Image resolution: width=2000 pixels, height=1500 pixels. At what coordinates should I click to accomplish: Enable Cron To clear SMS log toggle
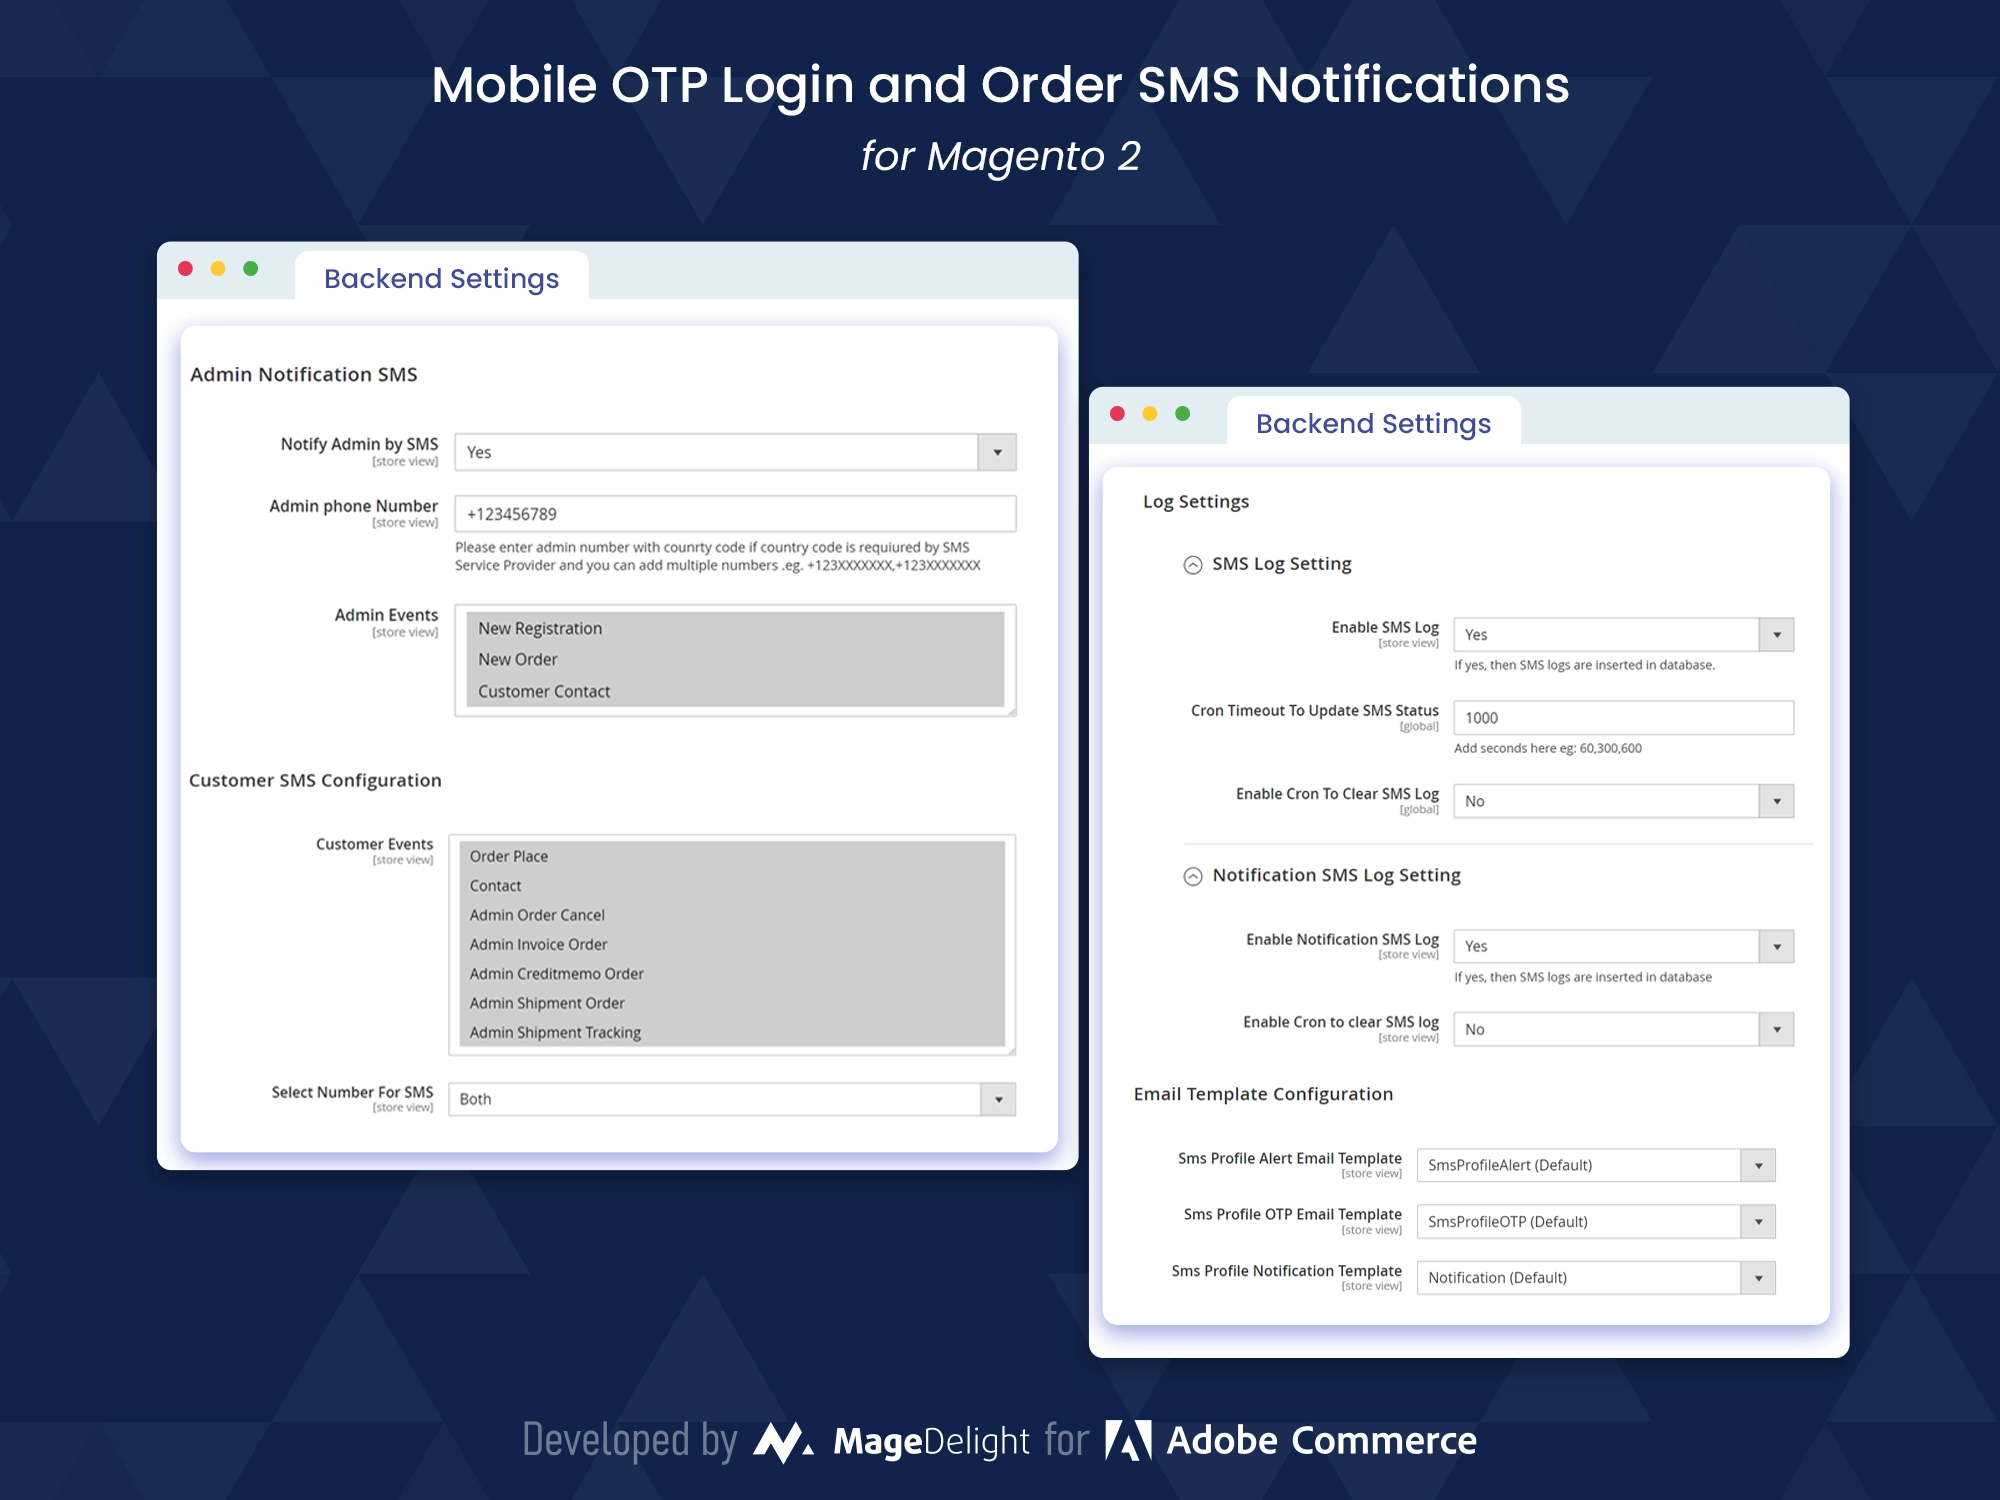[x=1622, y=1034]
